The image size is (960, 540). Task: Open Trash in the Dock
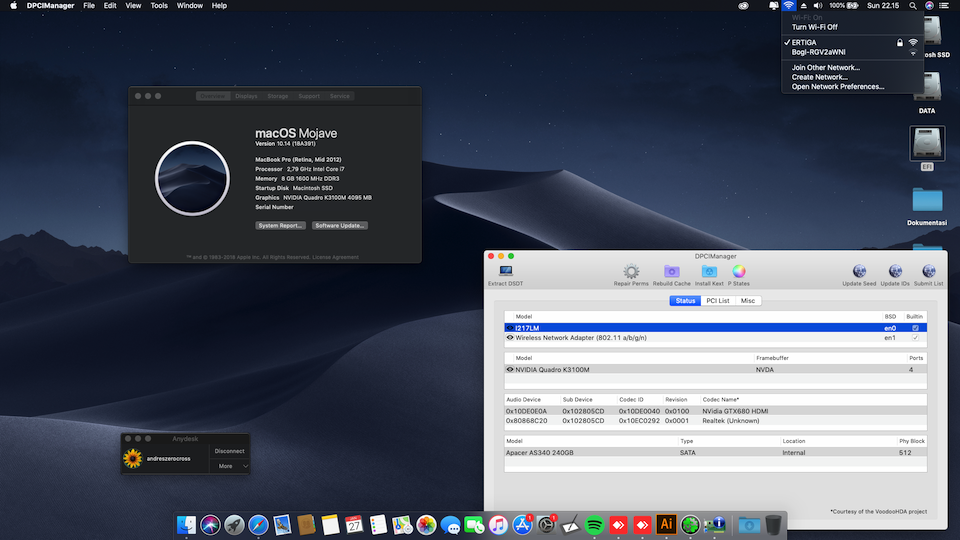coord(773,525)
